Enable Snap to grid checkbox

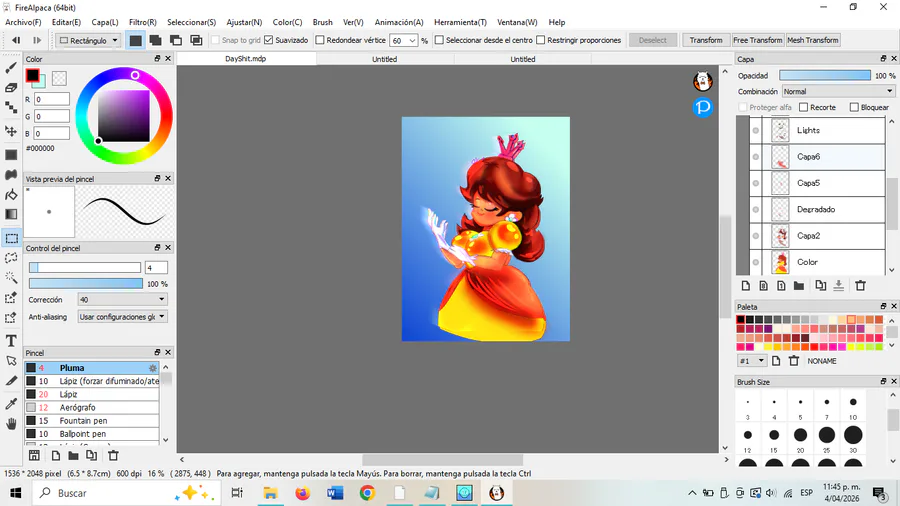[216, 40]
